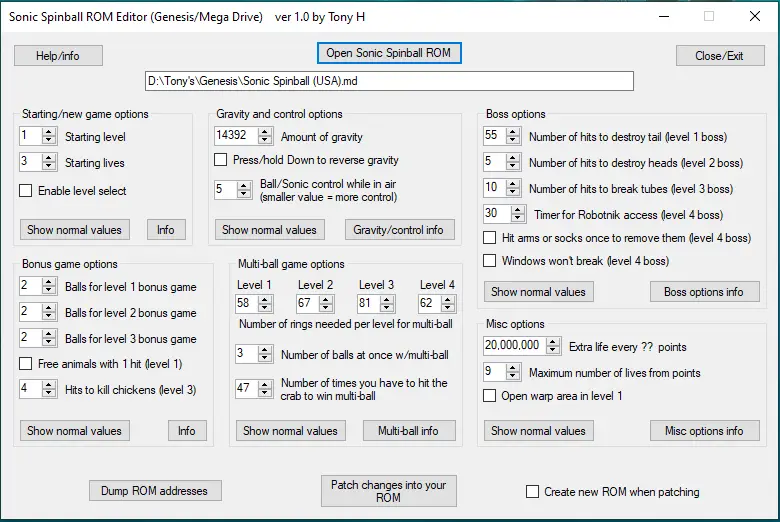The image size is (780, 522).
Task: Click the Starting lives number field
Action: tap(31, 162)
